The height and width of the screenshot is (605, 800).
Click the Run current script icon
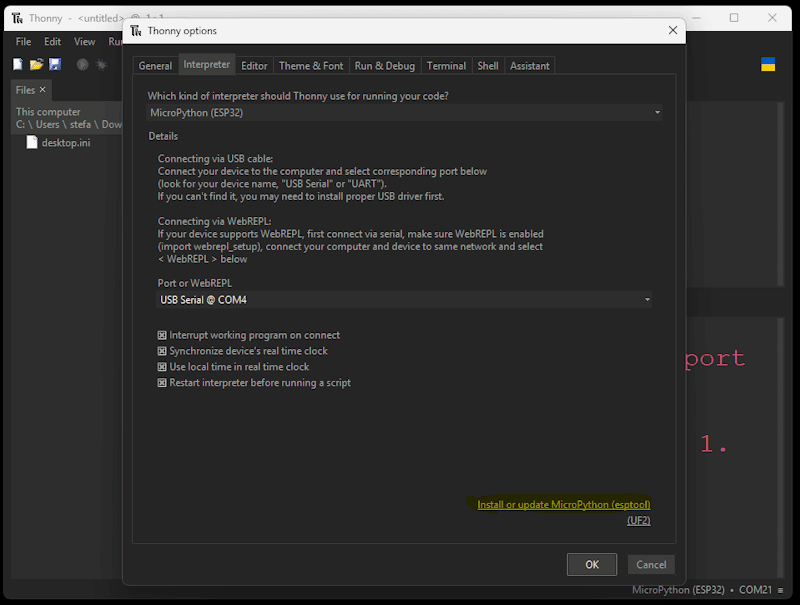point(82,65)
